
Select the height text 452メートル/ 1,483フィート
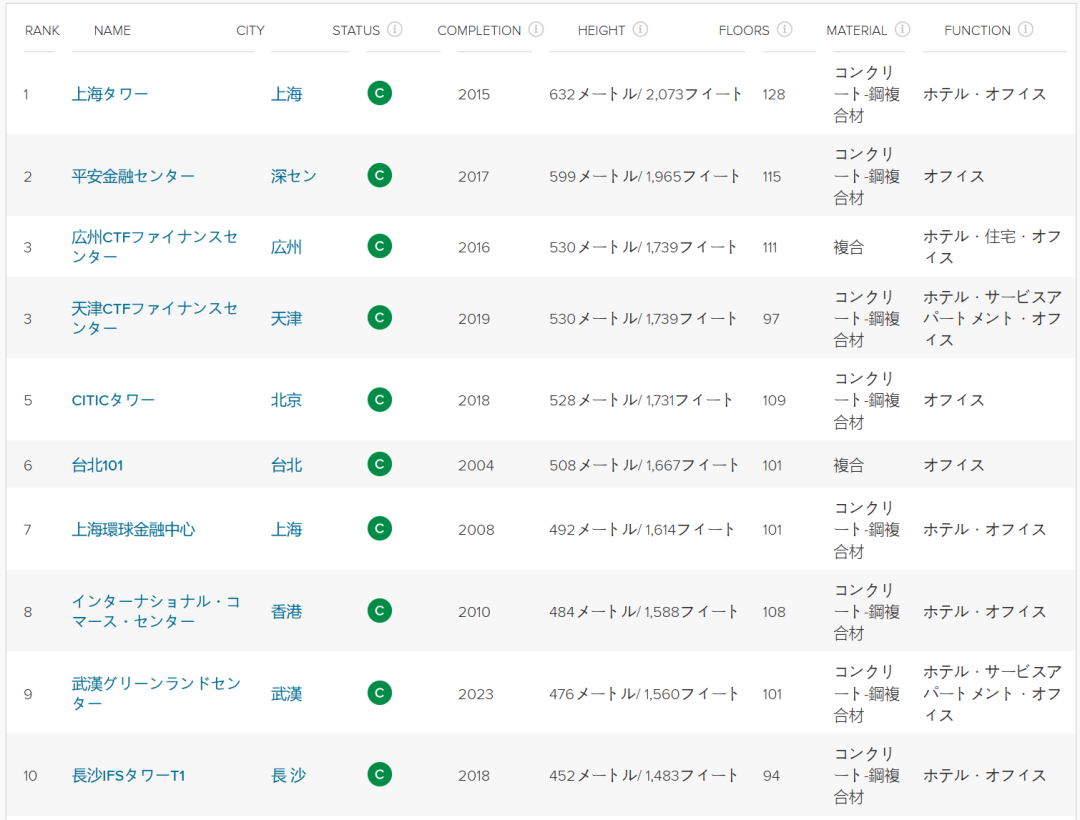tap(643, 776)
